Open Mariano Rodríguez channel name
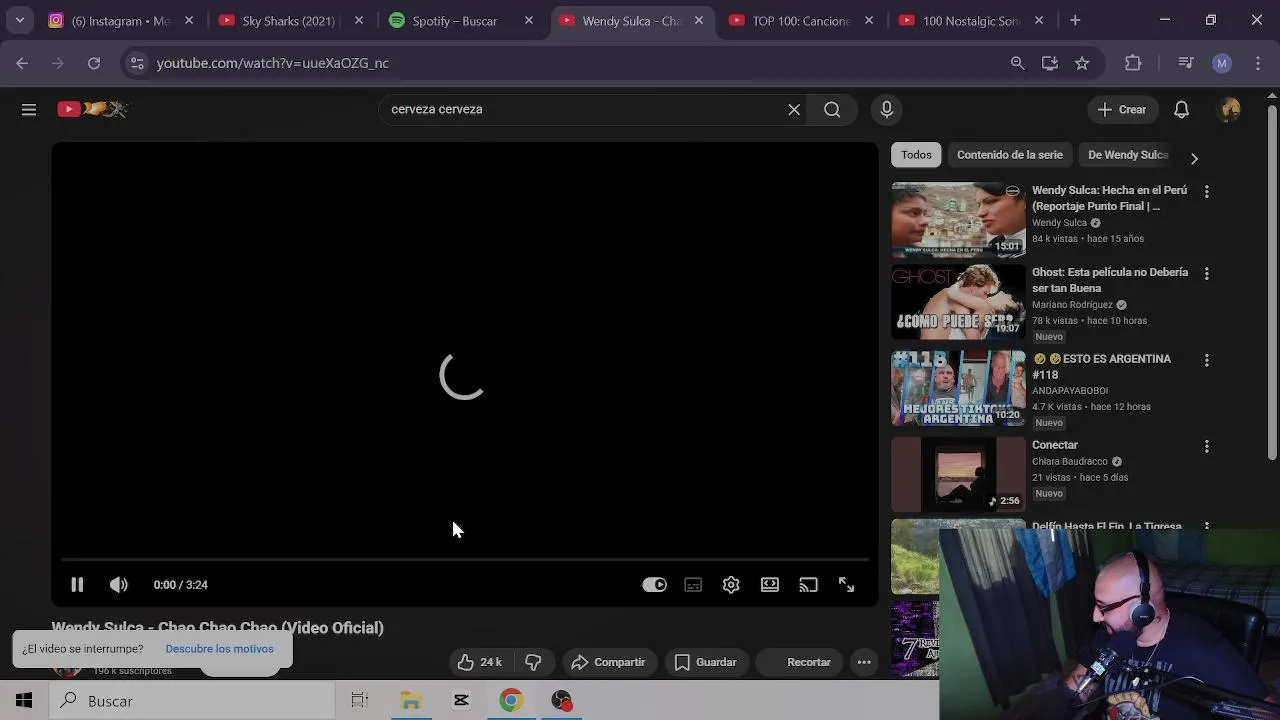Screen dimensions: 1280x720 pyautogui.click(x=1072, y=305)
